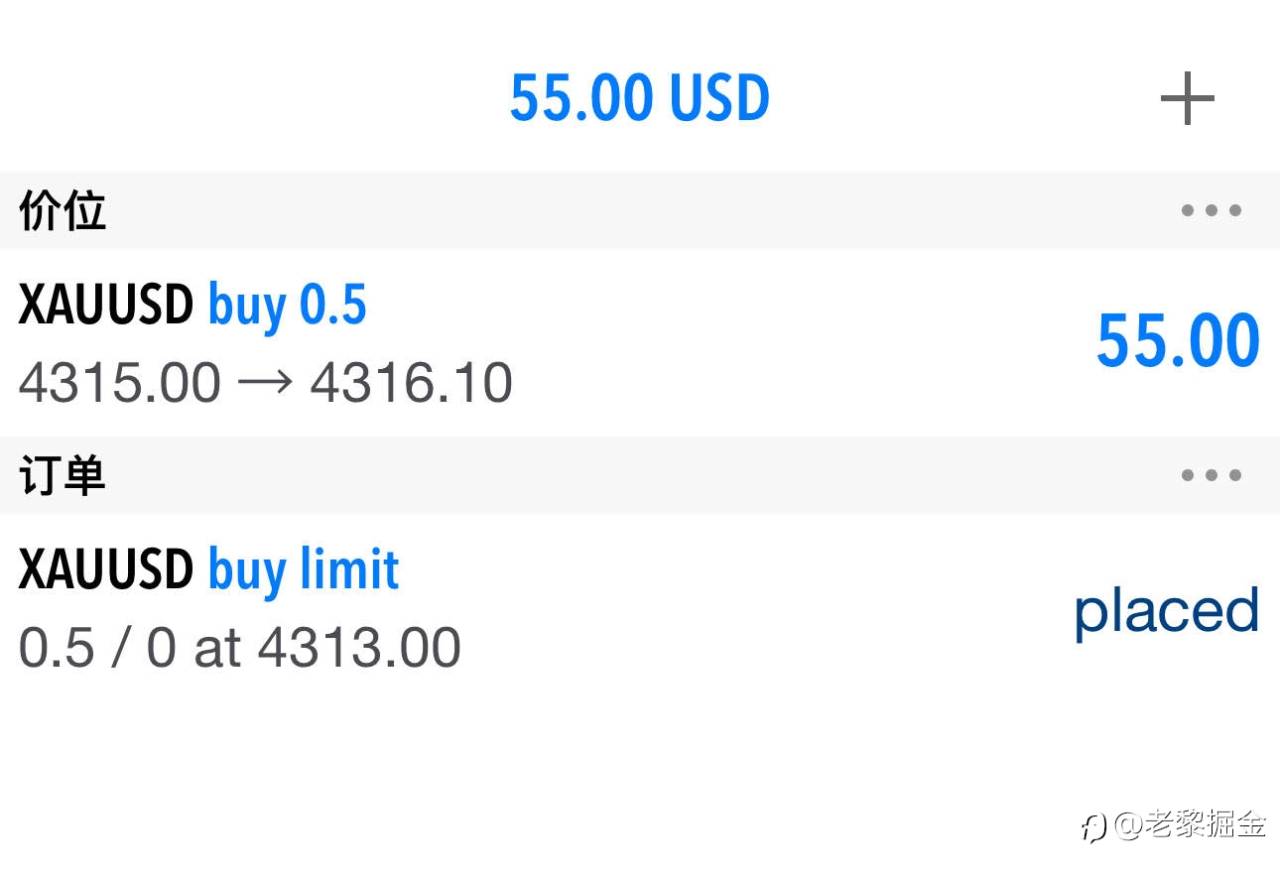Tap the placed order status
The image size is (1280, 876).
[1166, 611]
